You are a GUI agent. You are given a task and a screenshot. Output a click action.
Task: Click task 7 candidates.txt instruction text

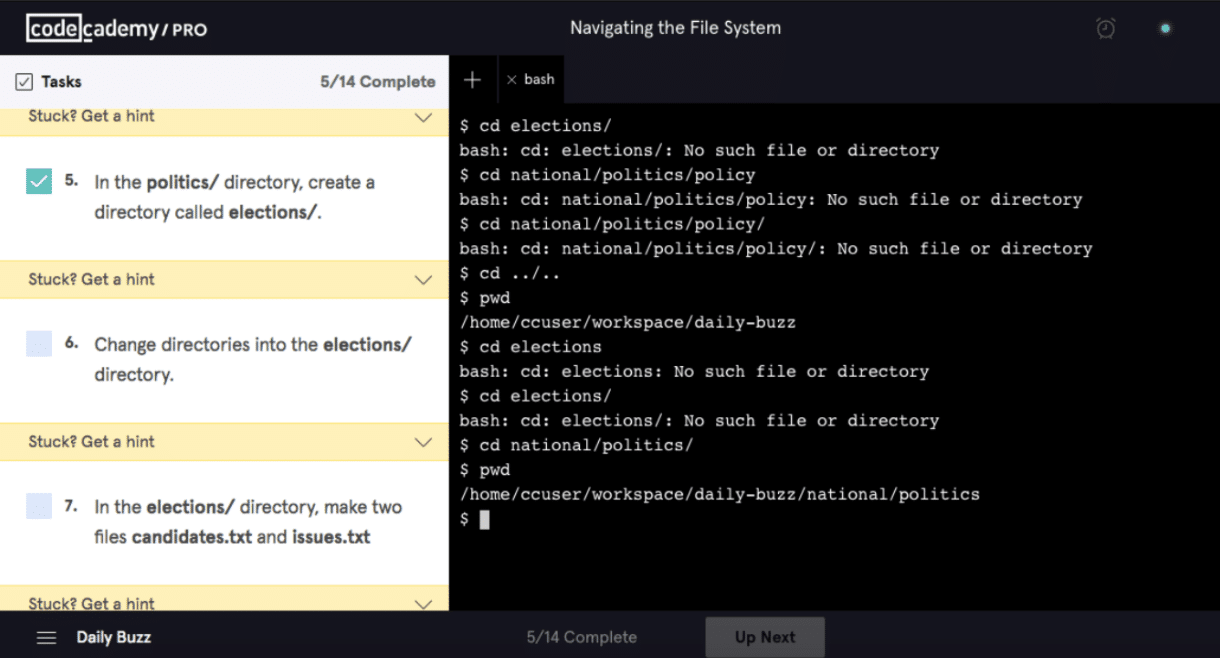[x=248, y=522]
